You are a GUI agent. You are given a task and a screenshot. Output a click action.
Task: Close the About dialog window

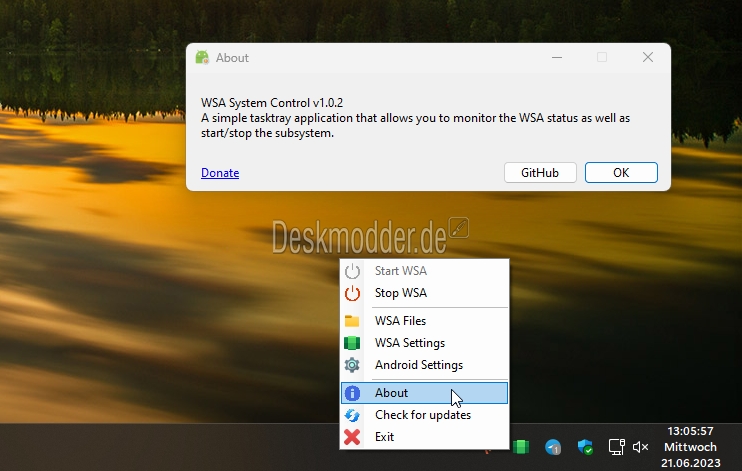point(648,58)
